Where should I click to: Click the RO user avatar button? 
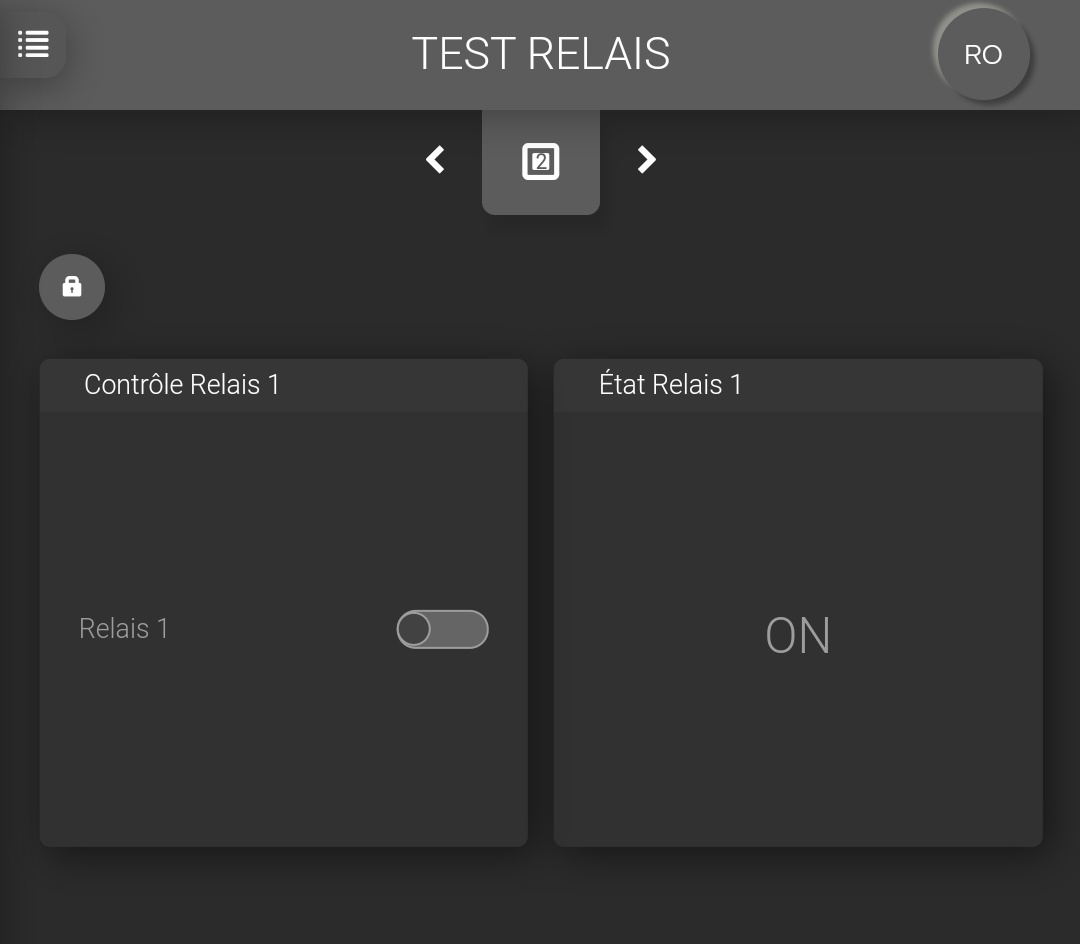coord(983,55)
